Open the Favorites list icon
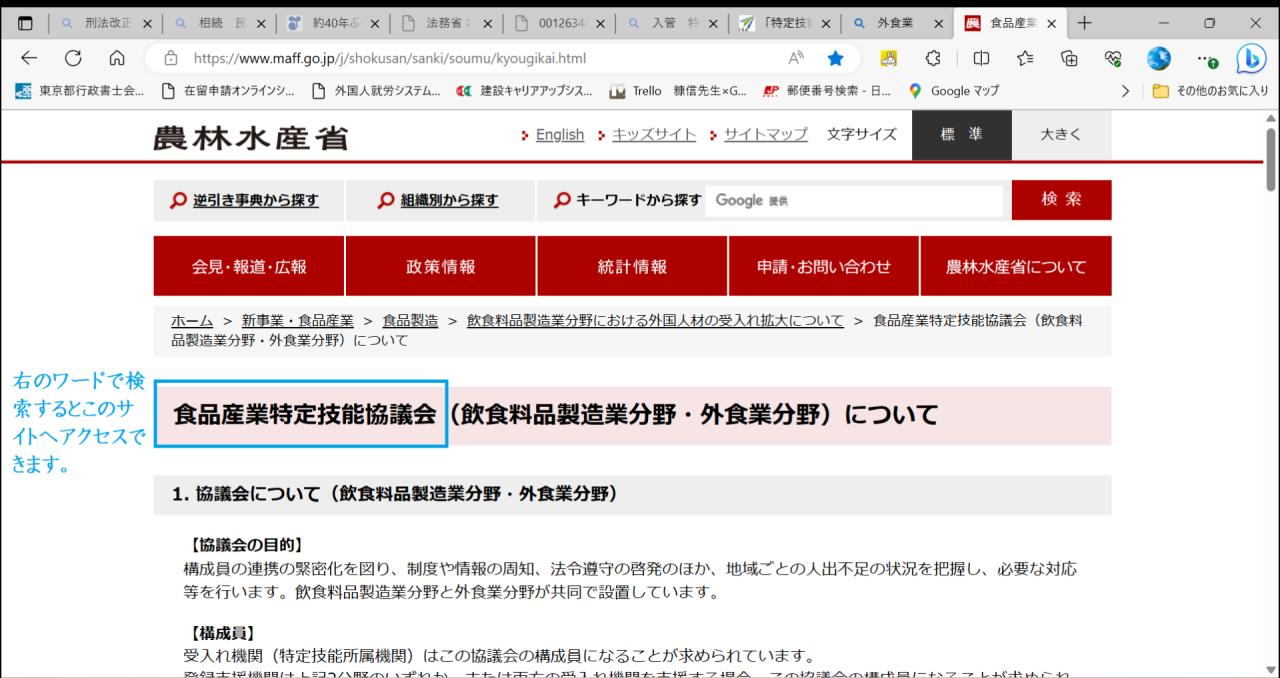 pyautogui.click(x=1025, y=58)
